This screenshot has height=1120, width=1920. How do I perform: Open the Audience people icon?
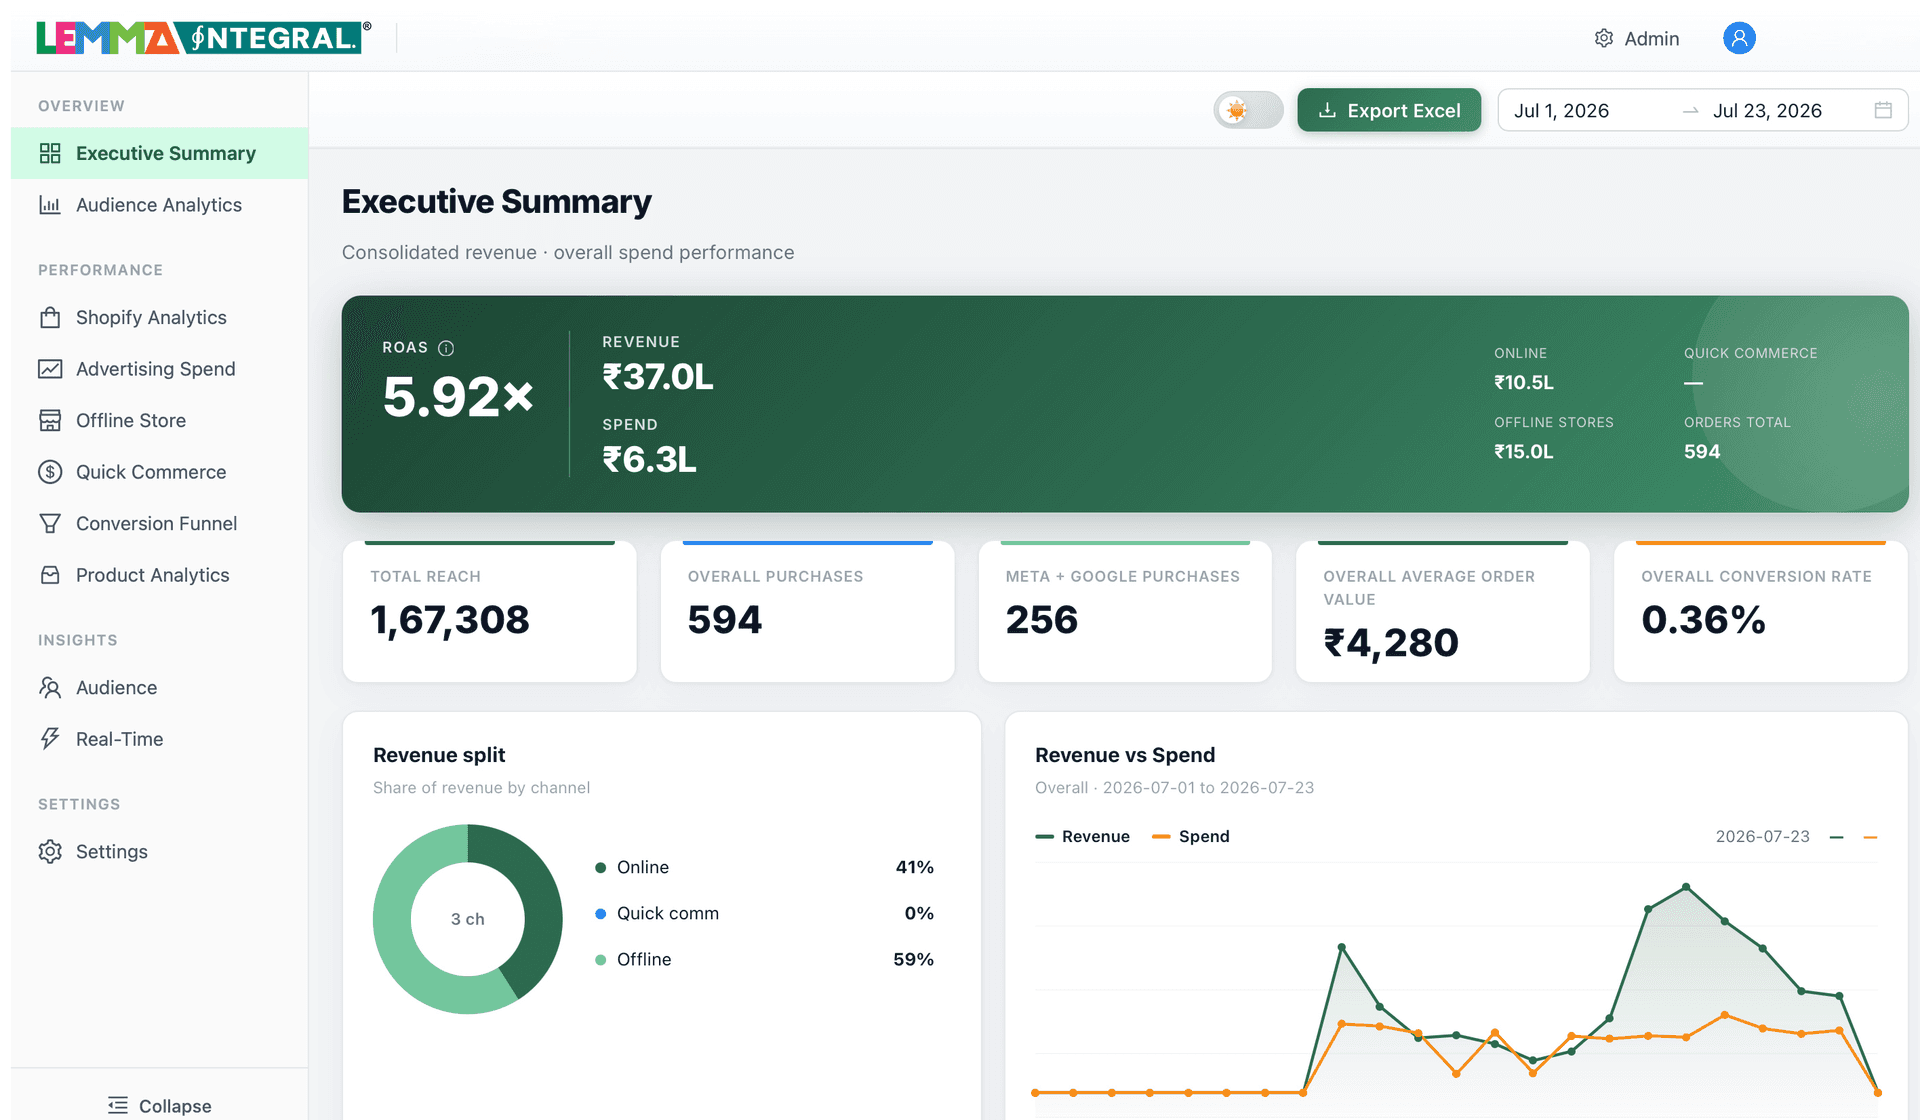(x=50, y=687)
